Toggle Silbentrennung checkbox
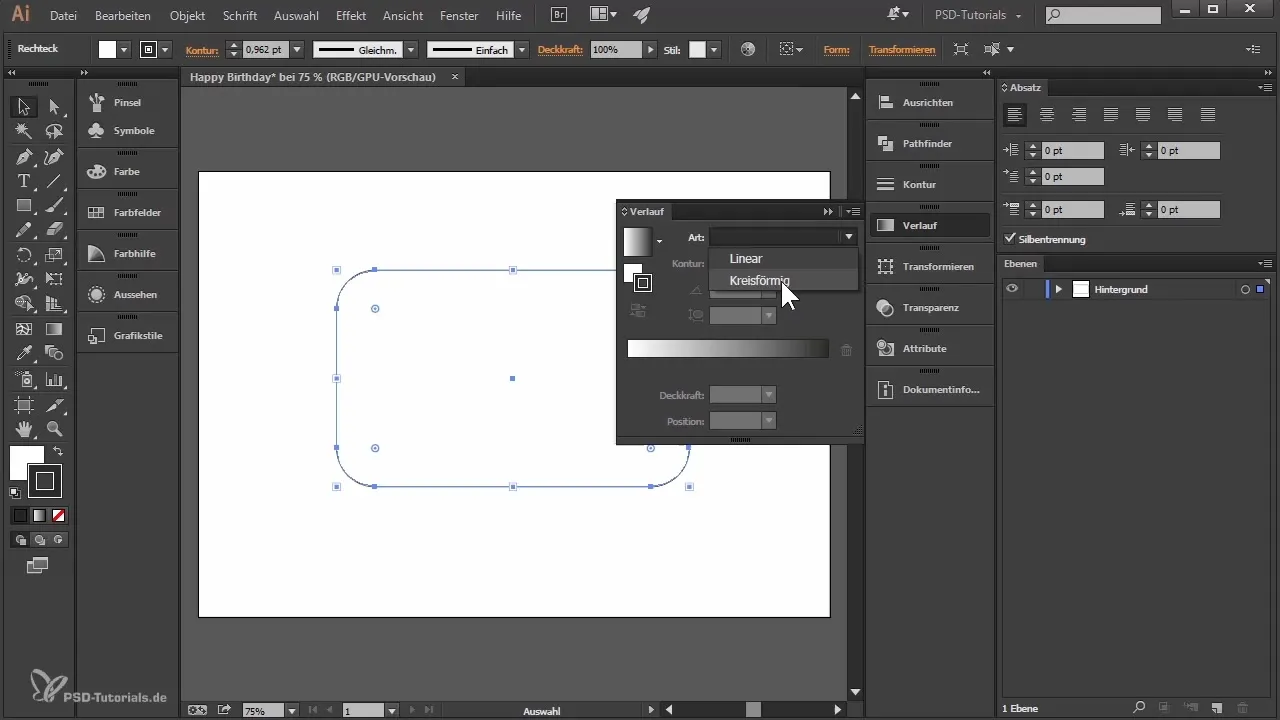 tap(1010, 239)
